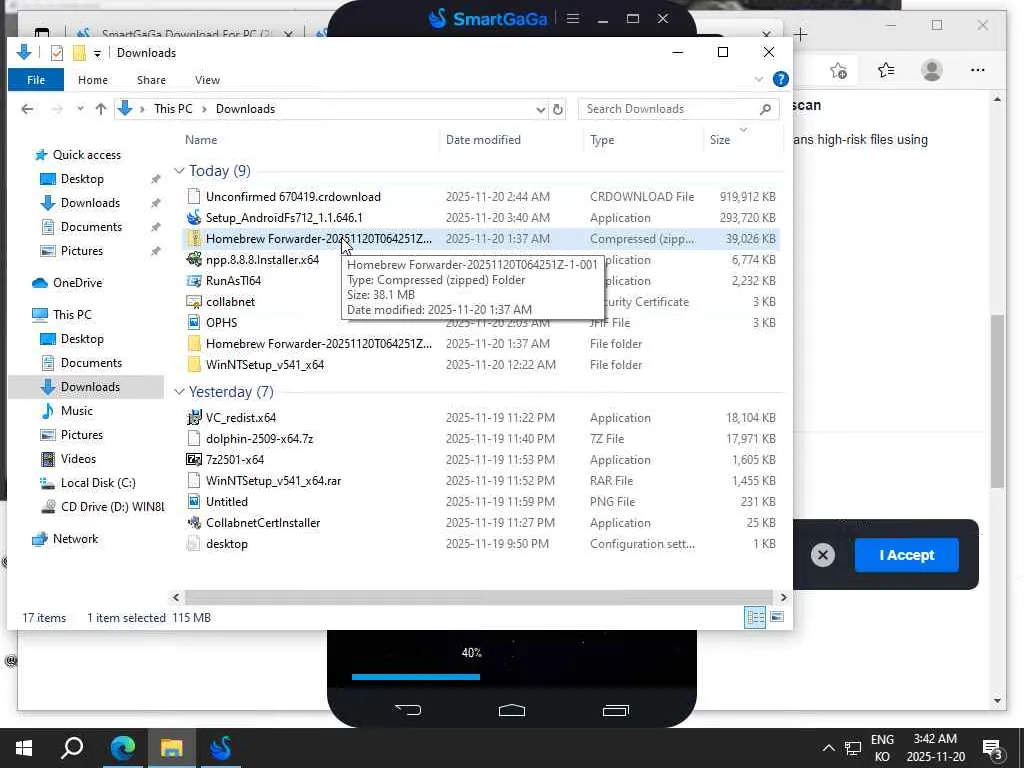
Task: Select WinNTSetup_v541_x64 folder
Action: pyautogui.click(x=264, y=365)
